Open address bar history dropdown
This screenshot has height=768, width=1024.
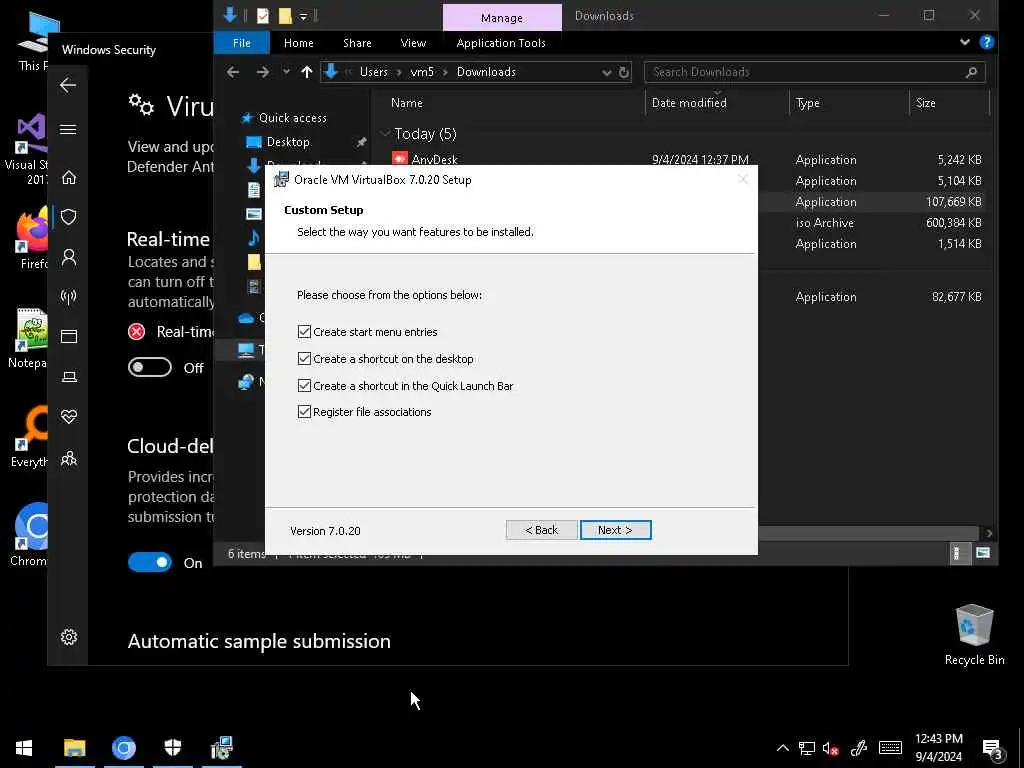click(606, 72)
